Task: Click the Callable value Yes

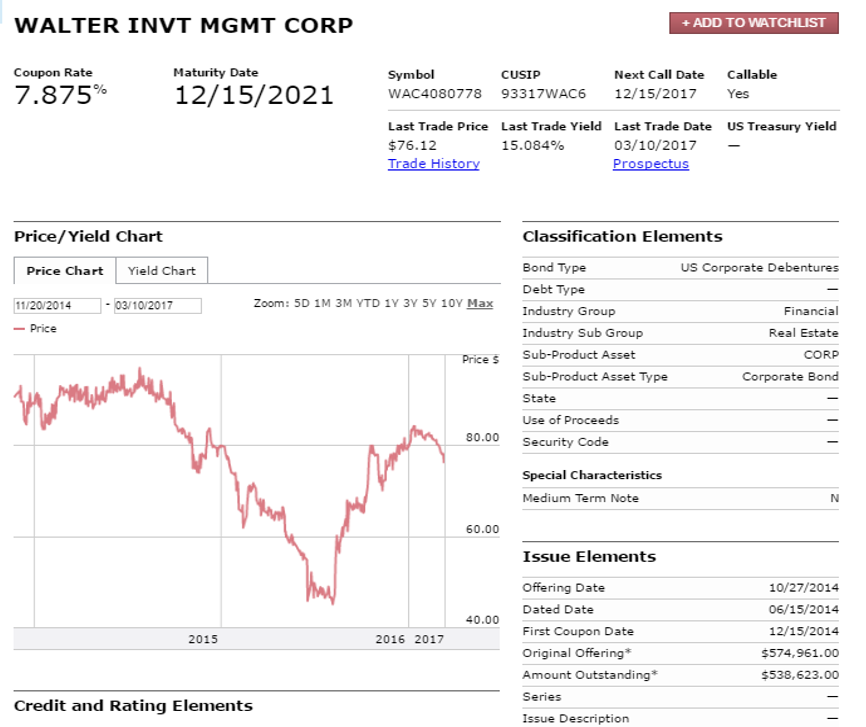Action: click(x=738, y=93)
